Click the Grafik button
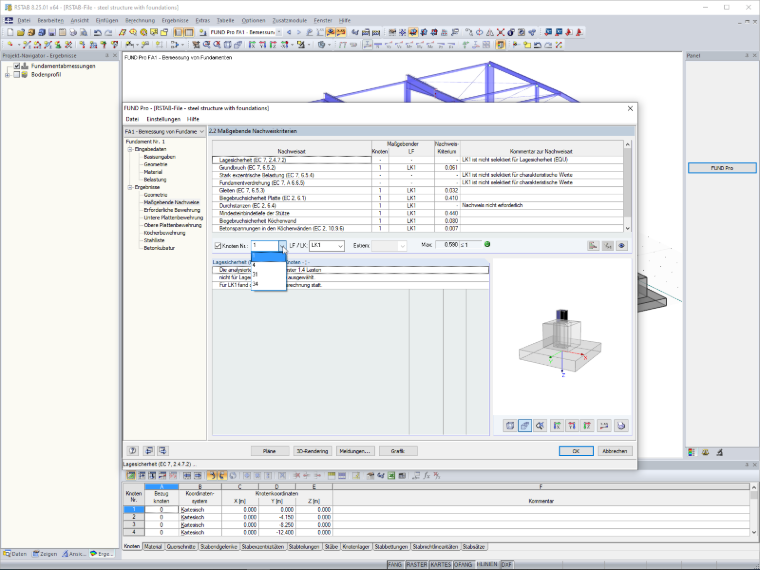 397,451
